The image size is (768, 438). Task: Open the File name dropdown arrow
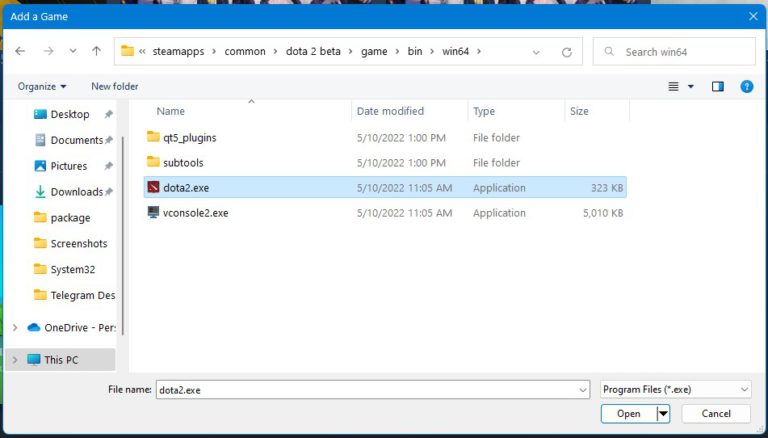(583, 390)
